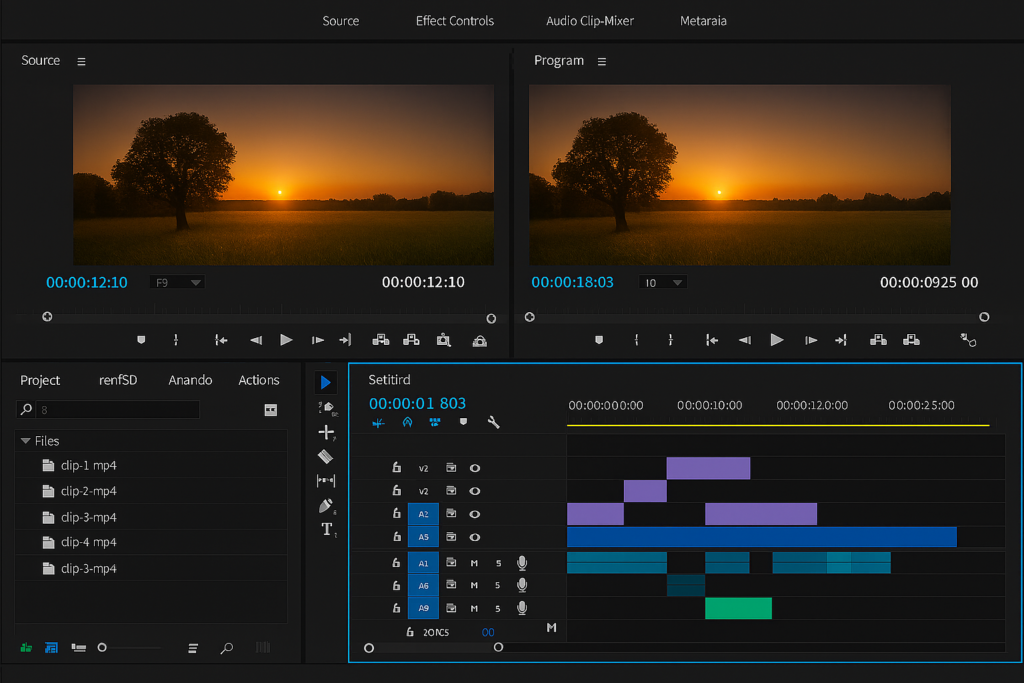The image size is (1024, 683).
Task: Select the Type tool in the toolbar
Action: click(x=326, y=529)
